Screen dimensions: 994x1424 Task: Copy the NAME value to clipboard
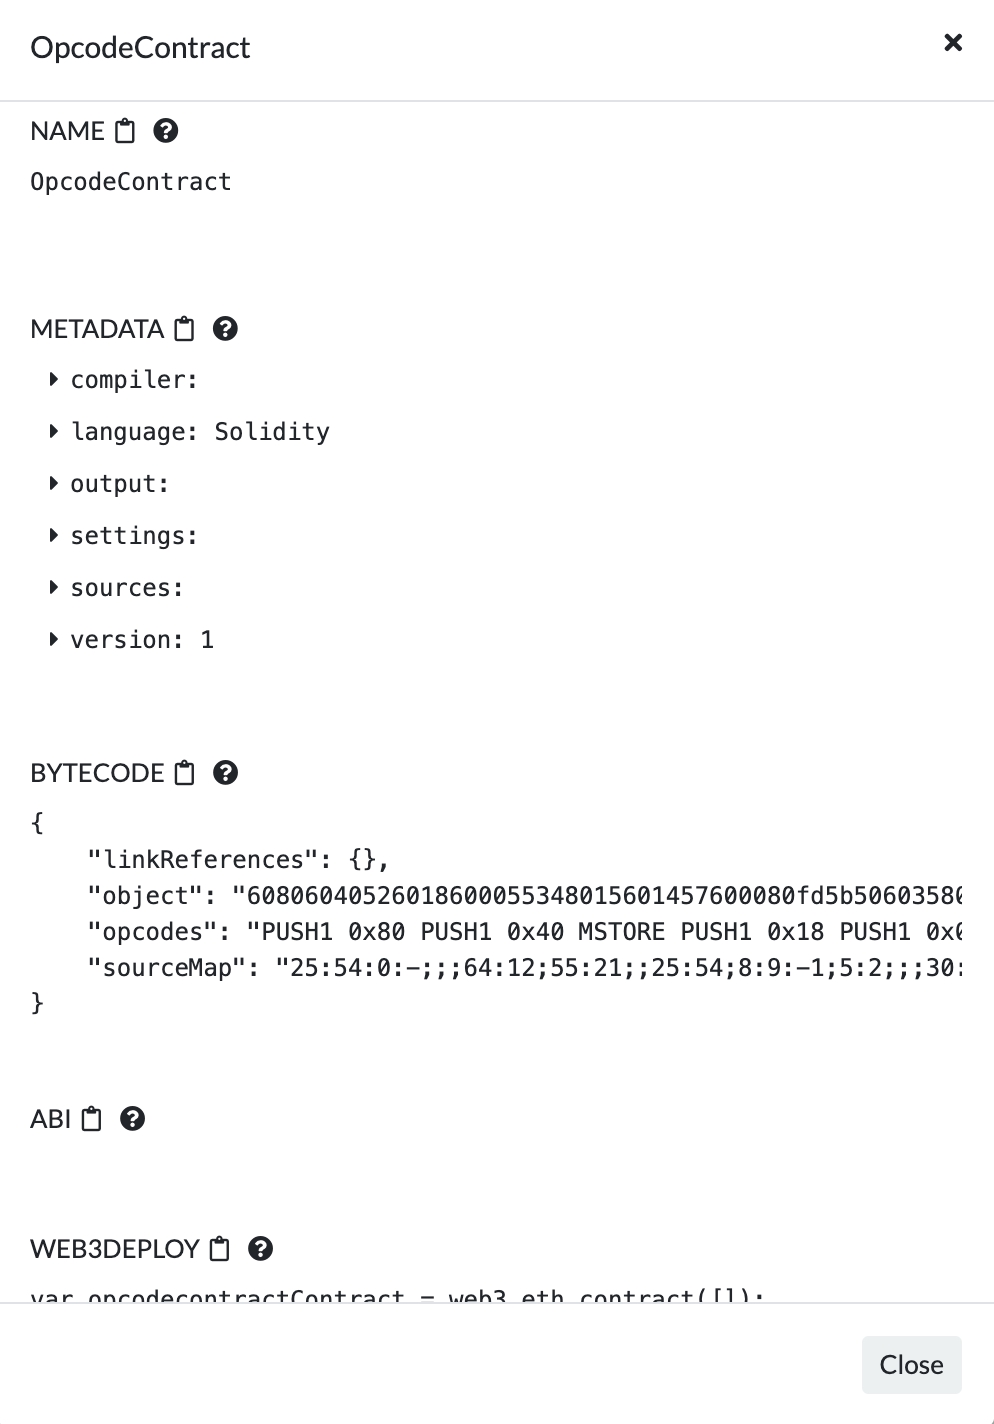tap(125, 131)
